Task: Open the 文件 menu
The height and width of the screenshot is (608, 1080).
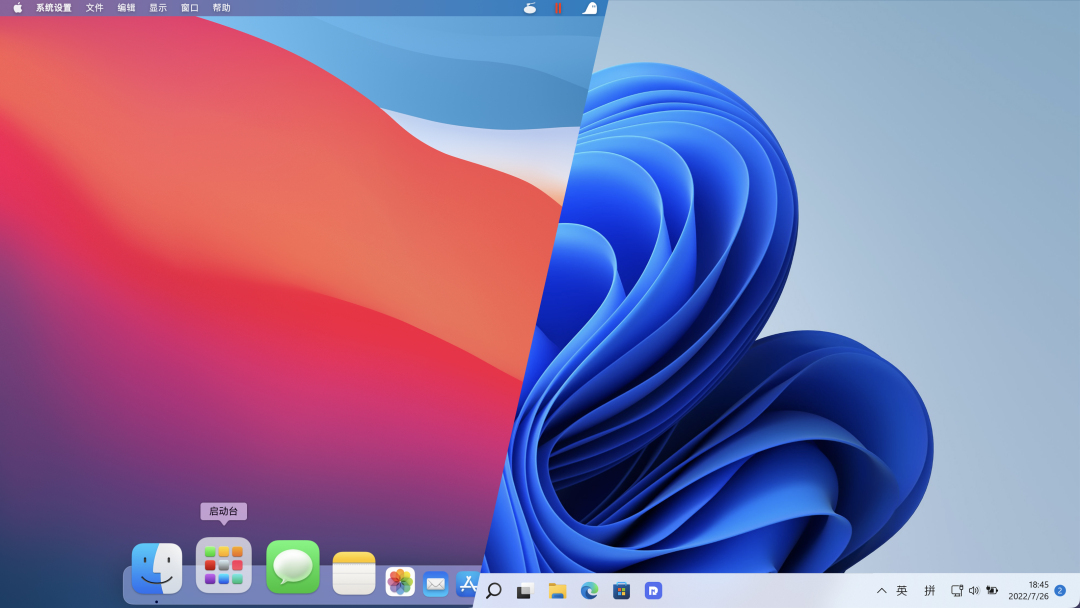Action: coord(93,7)
